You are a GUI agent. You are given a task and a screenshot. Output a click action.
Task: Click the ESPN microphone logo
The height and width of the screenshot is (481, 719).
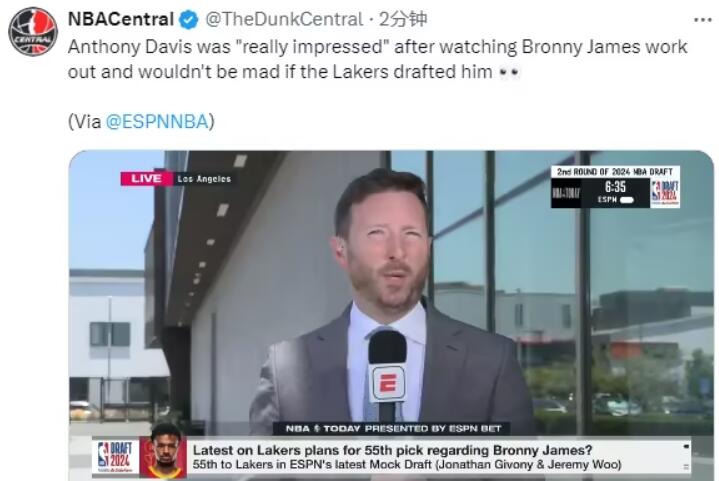pos(388,382)
